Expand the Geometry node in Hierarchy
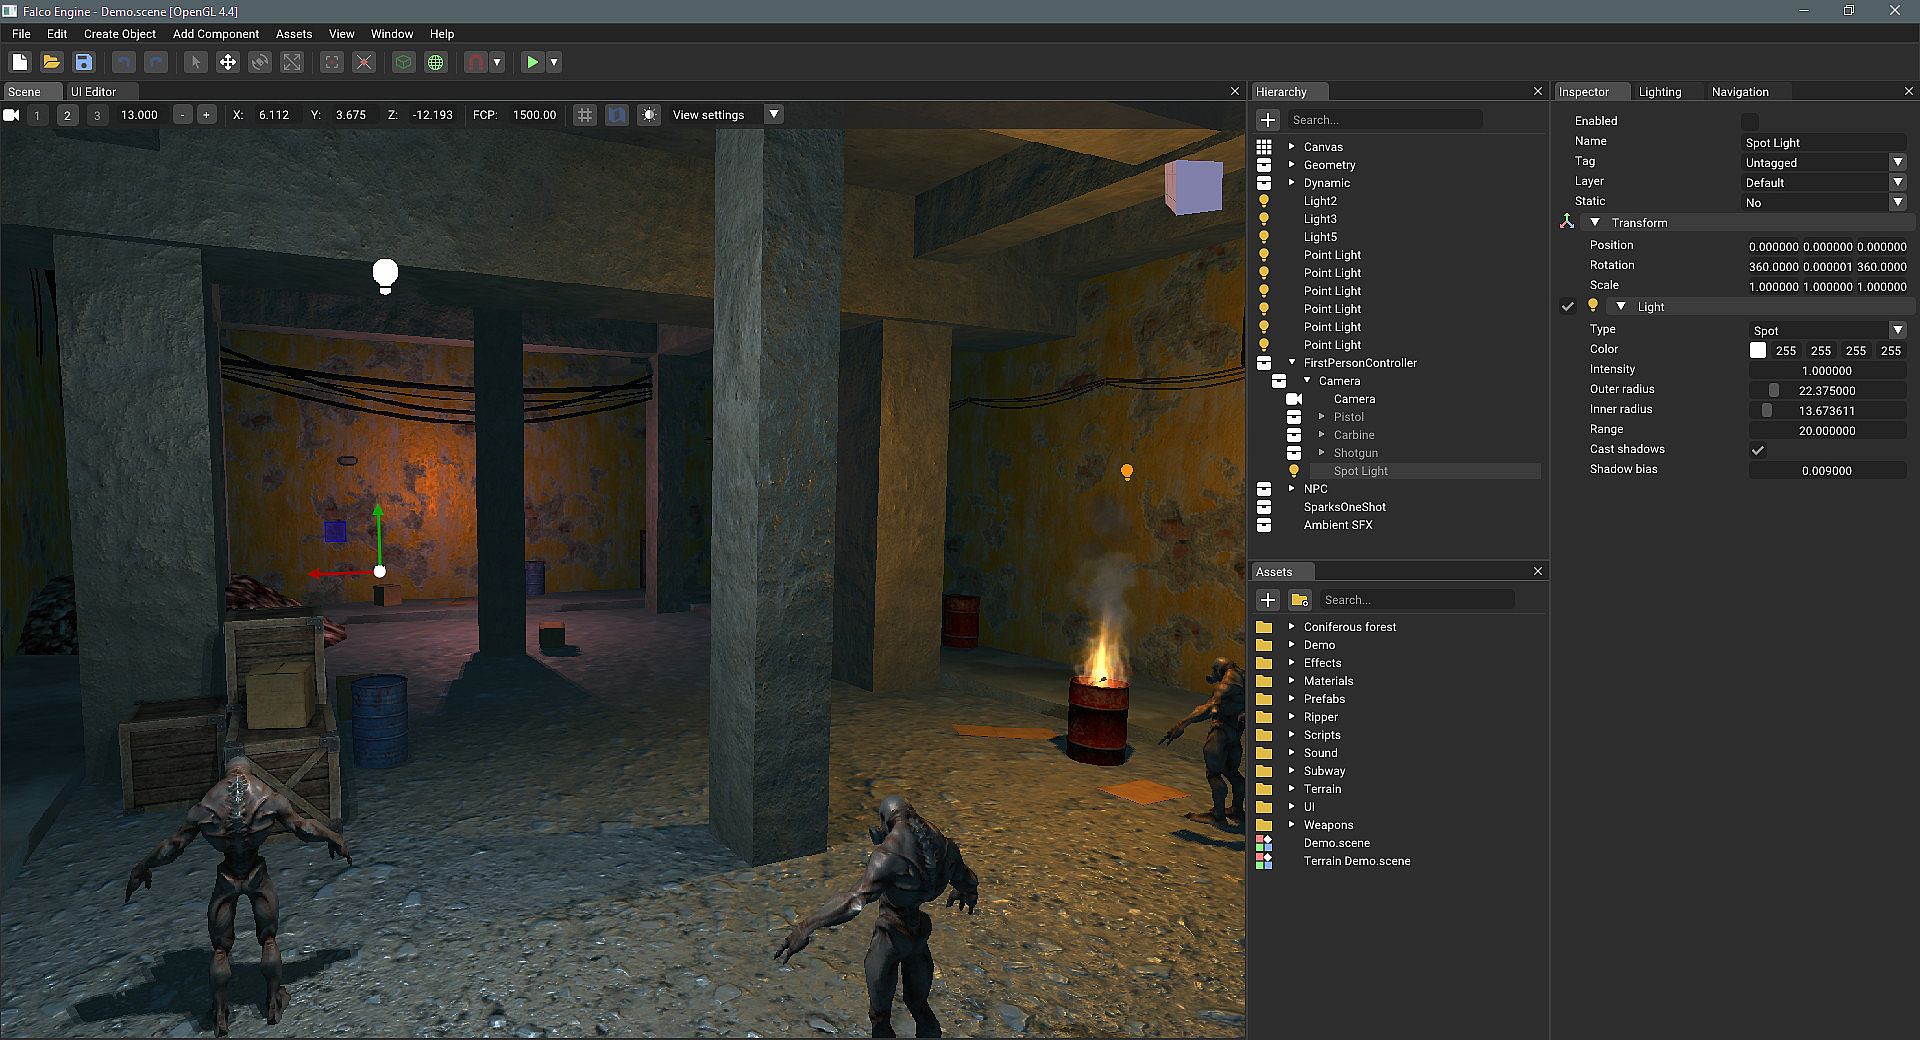 pyautogui.click(x=1291, y=165)
